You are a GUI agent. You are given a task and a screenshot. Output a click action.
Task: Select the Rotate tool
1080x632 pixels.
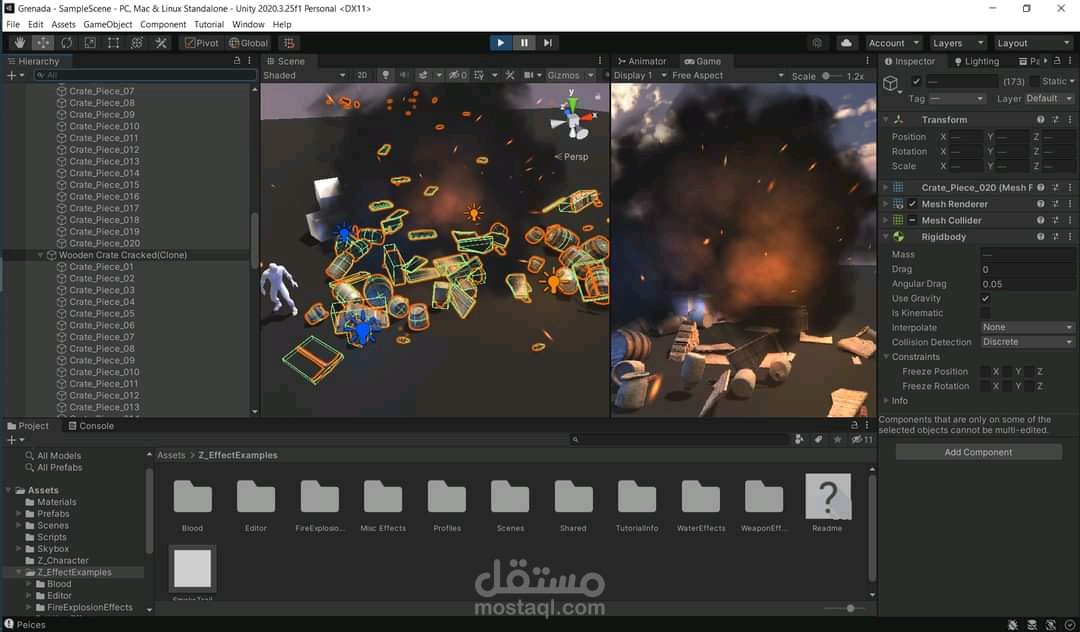point(66,43)
